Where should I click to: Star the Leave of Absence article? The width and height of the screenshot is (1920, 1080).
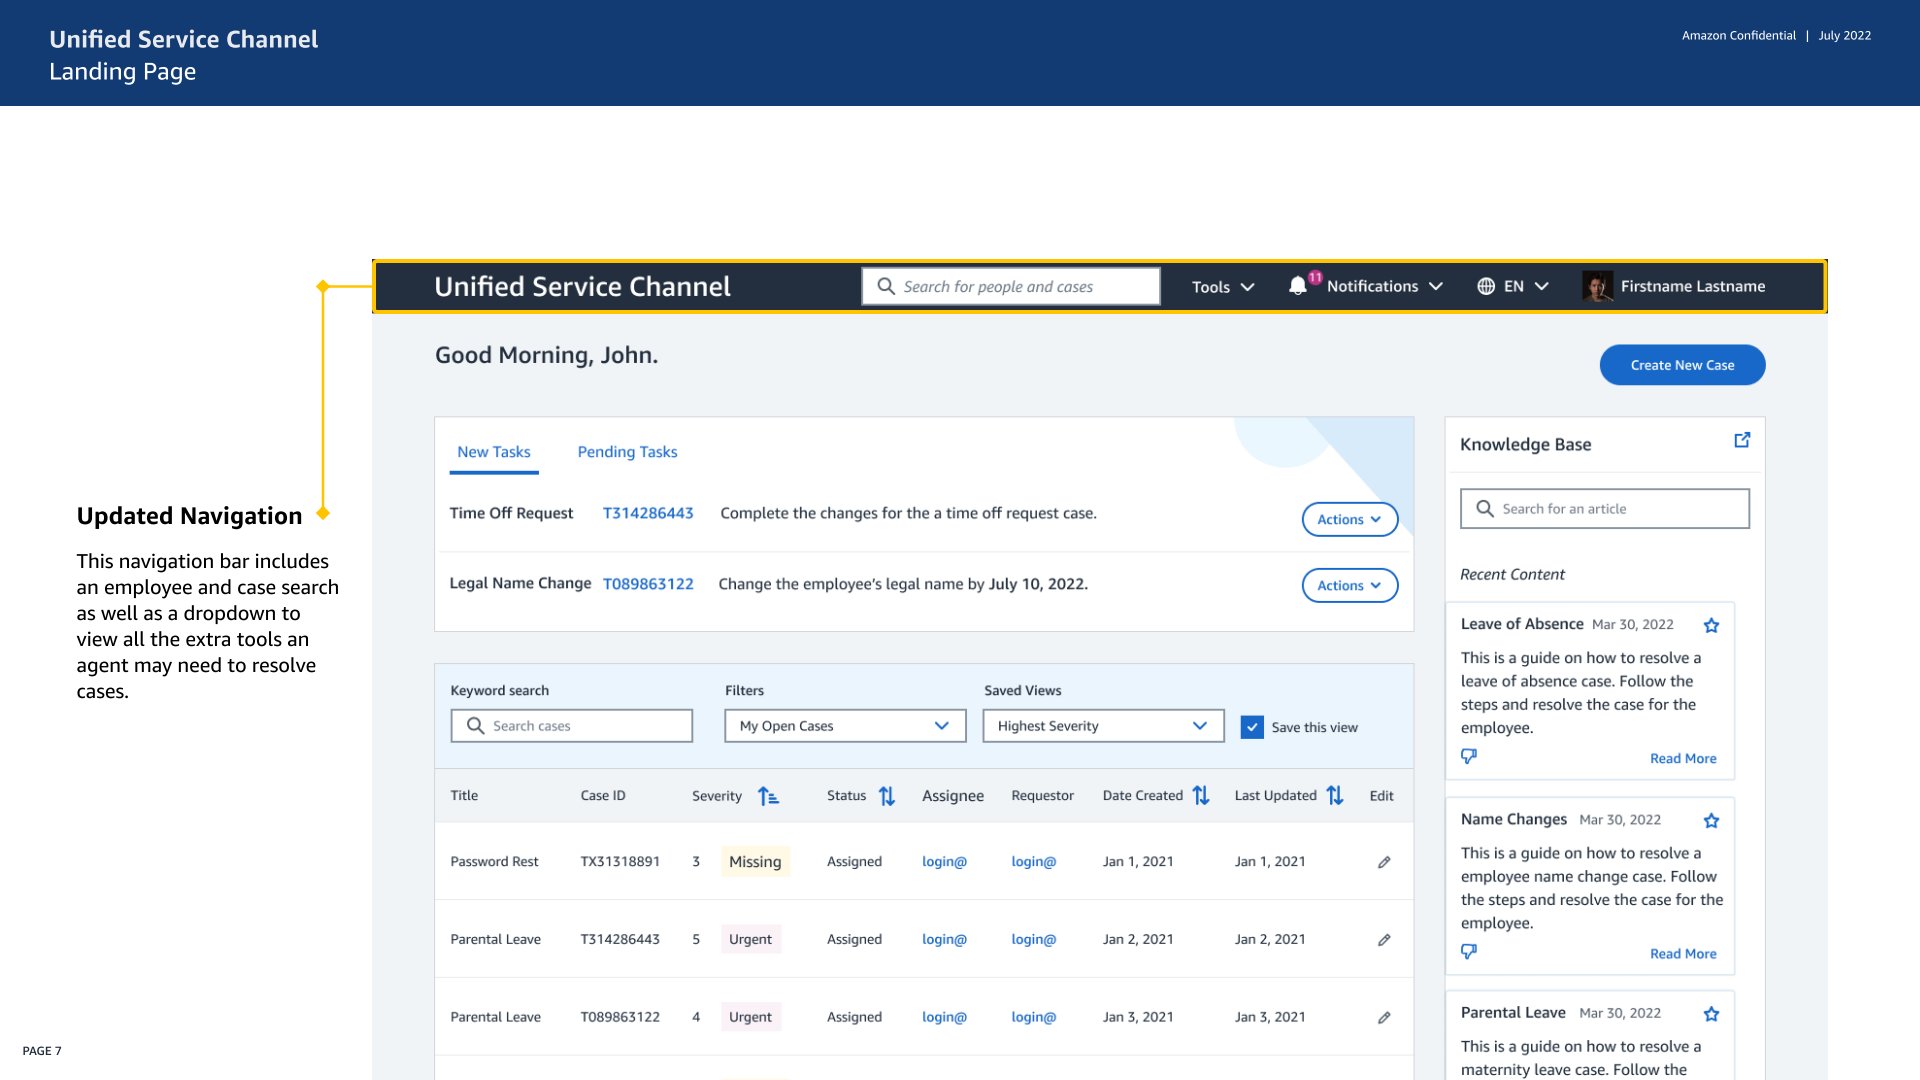tap(1711, 625)
